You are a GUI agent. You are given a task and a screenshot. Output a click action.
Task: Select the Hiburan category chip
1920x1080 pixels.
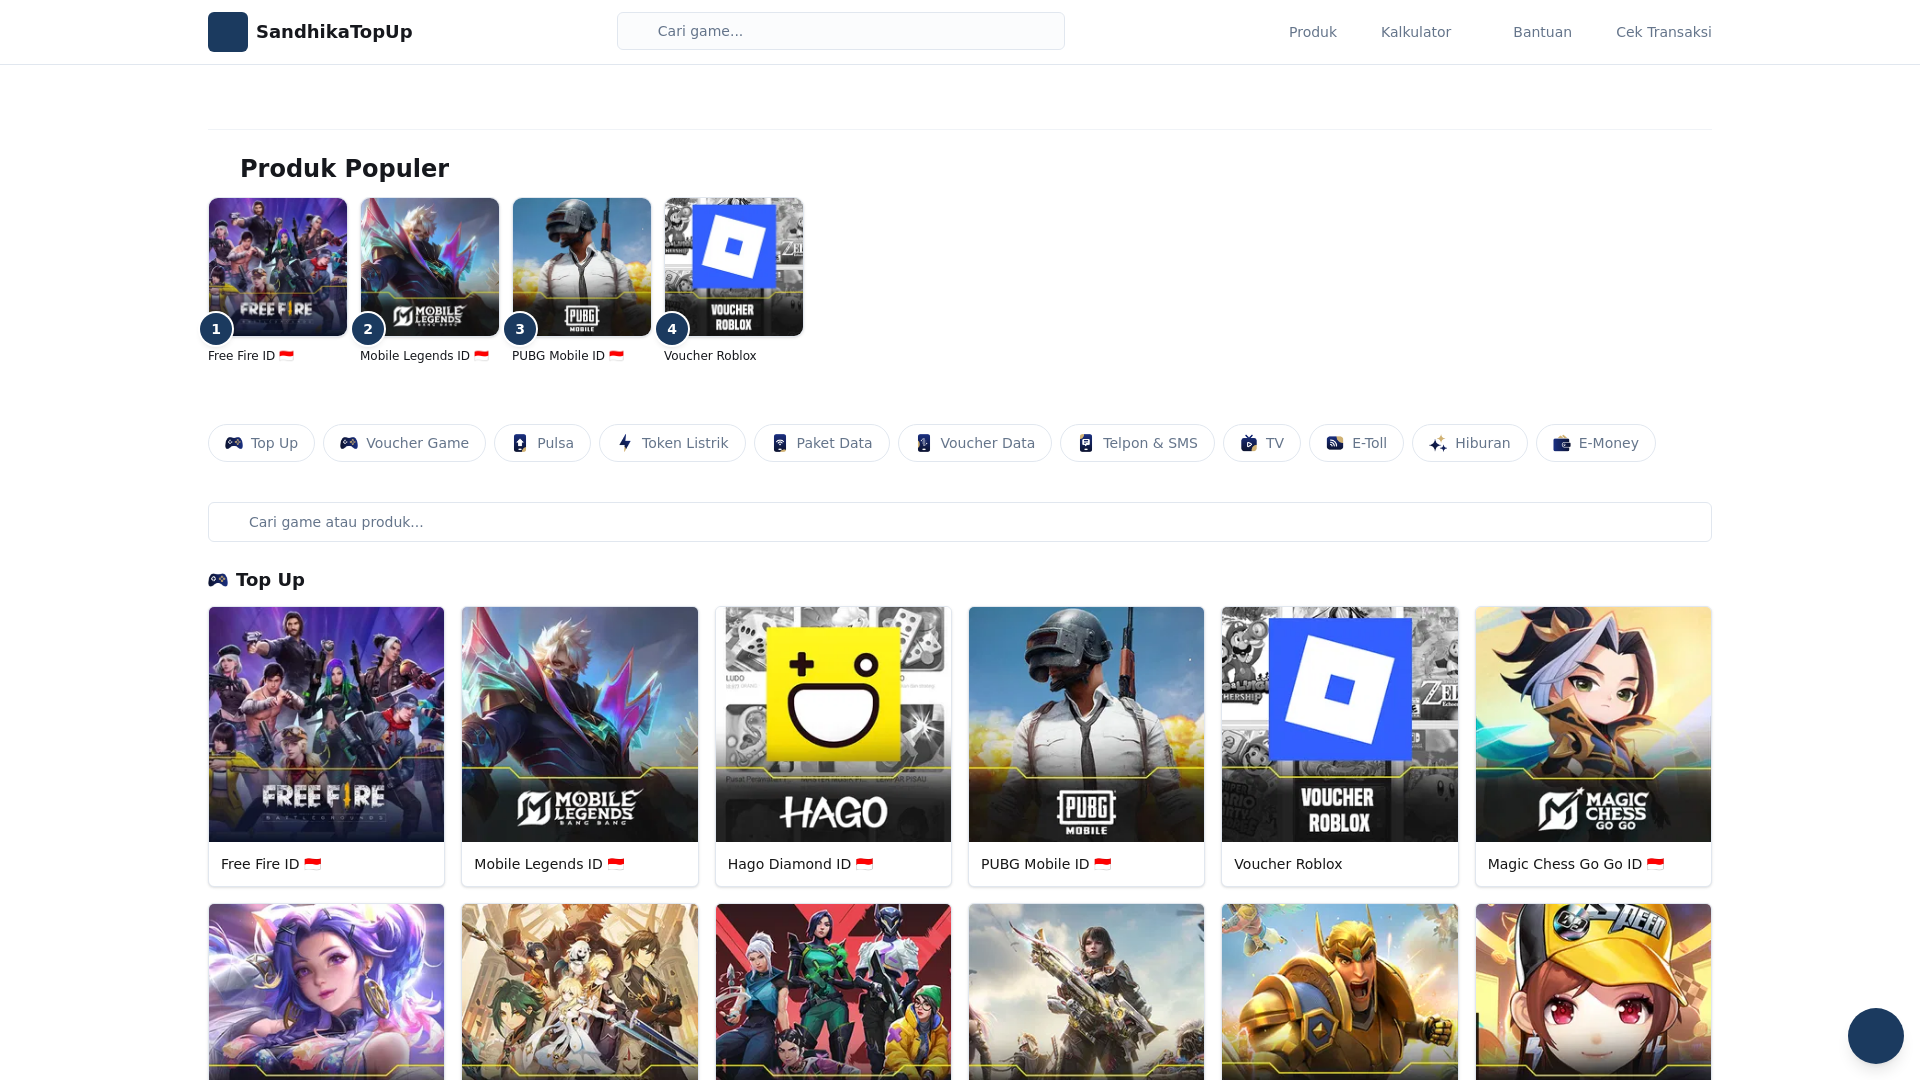[x=1470, y=443]
